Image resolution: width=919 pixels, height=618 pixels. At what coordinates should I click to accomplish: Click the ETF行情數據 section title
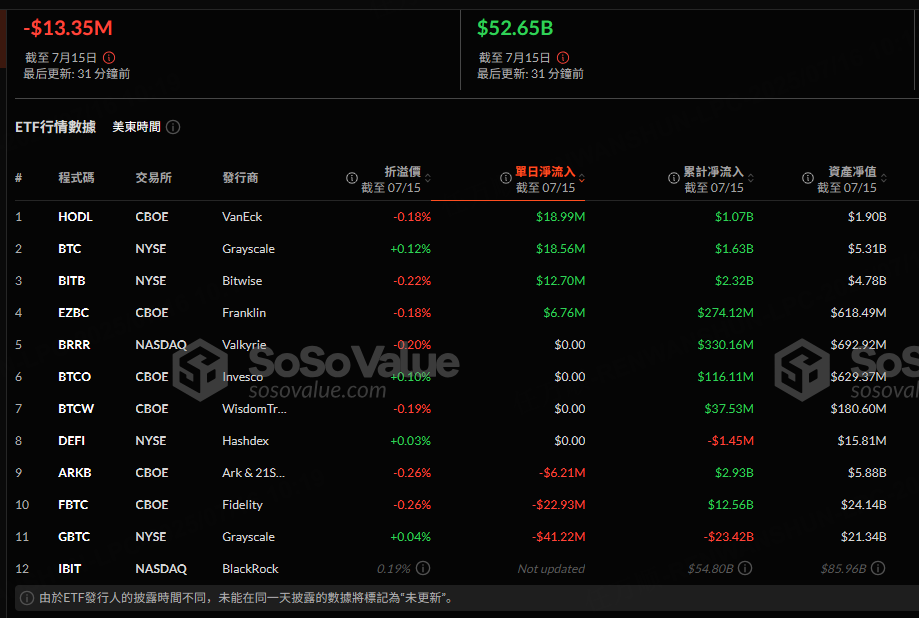click(x=56, y=127)
